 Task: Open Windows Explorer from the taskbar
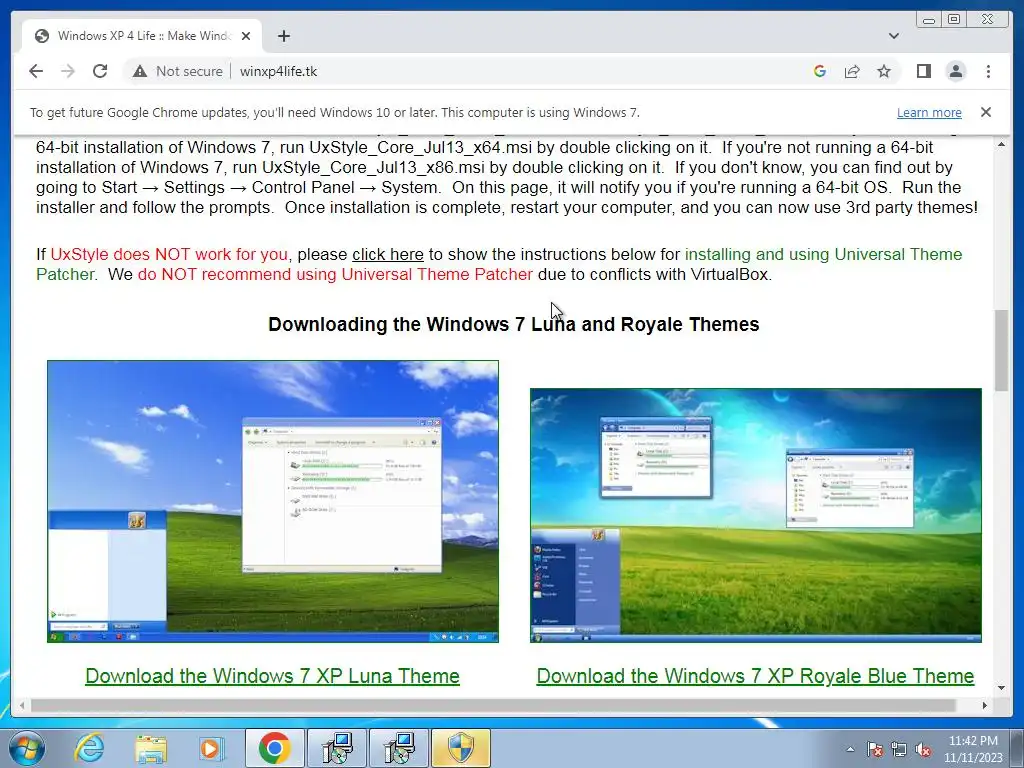coord(151,748)
